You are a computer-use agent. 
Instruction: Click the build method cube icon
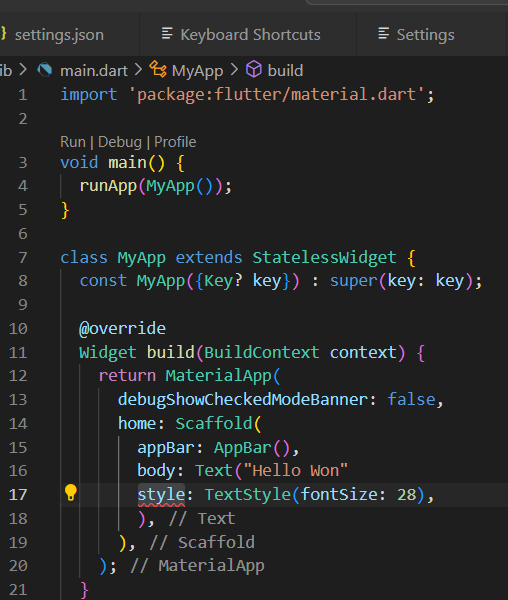pos(254,70)
